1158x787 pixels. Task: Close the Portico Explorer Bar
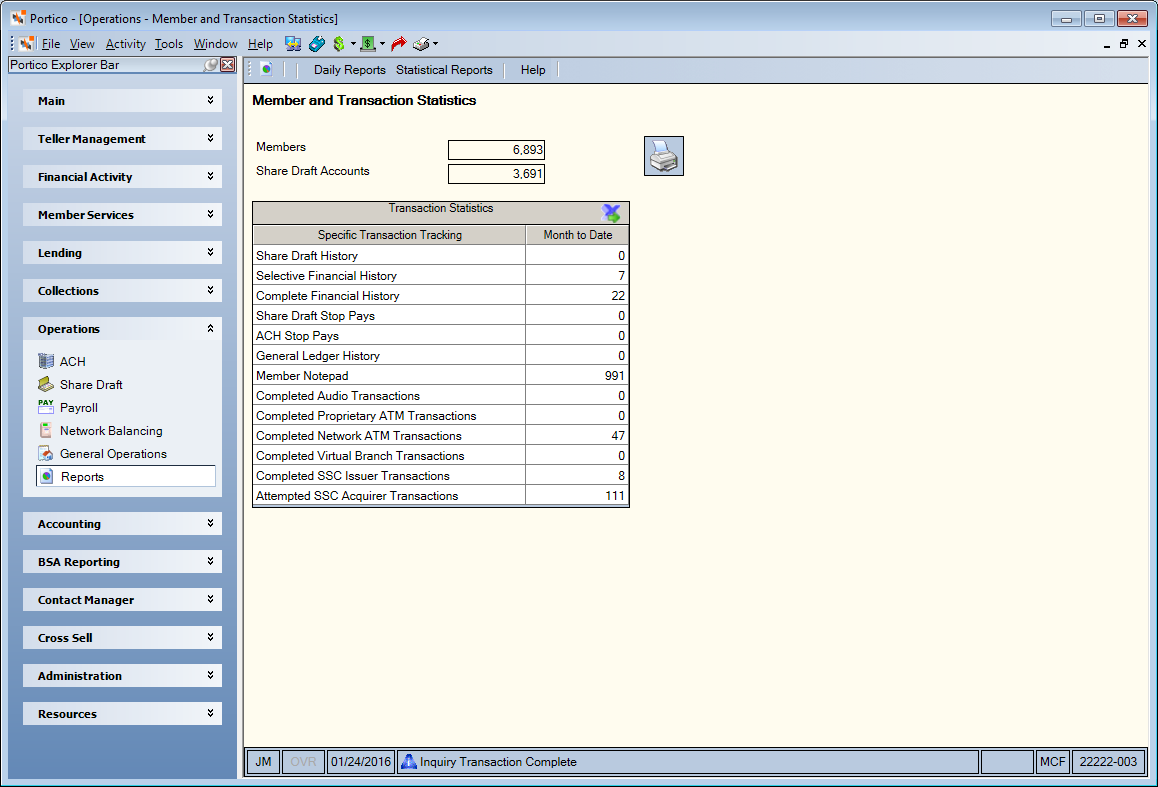pos(228,65)
